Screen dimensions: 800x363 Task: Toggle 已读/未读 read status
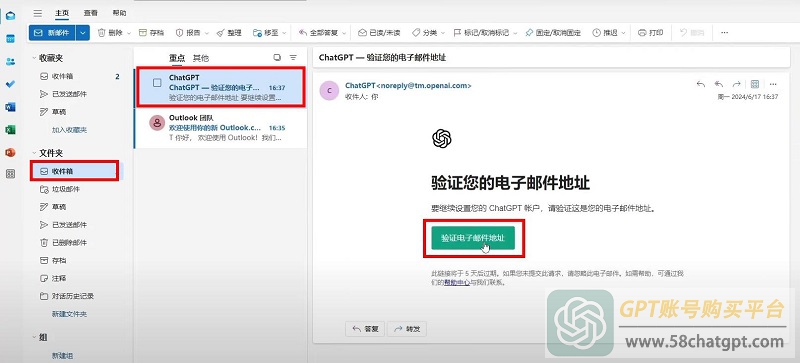pyautogui.click(x=379, y=33)
